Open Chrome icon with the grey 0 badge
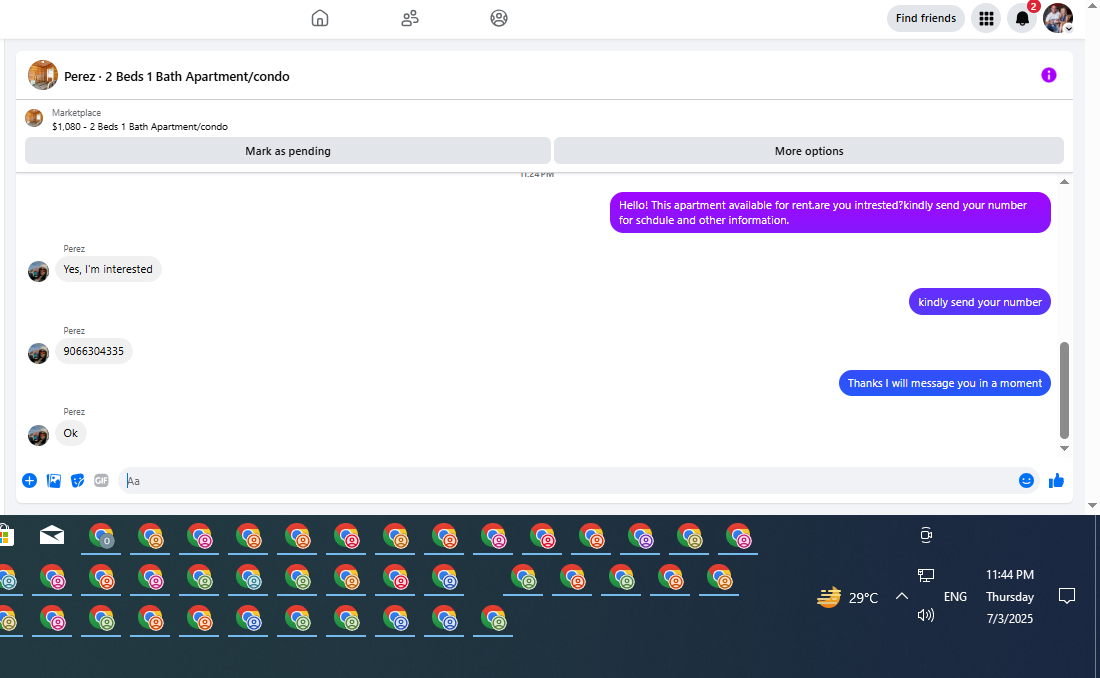Image resolution: width=1100 pixels, height=678 pixels. click(102, 537)
